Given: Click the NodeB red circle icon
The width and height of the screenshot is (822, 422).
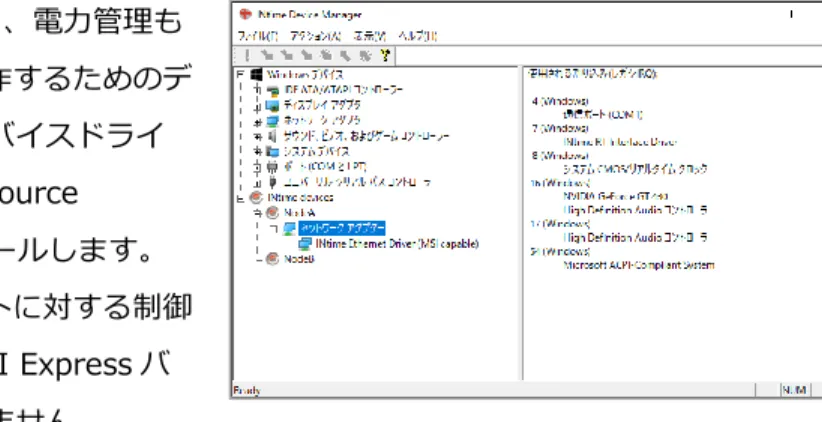Looking at the screenshot, I should pos(273,259).
